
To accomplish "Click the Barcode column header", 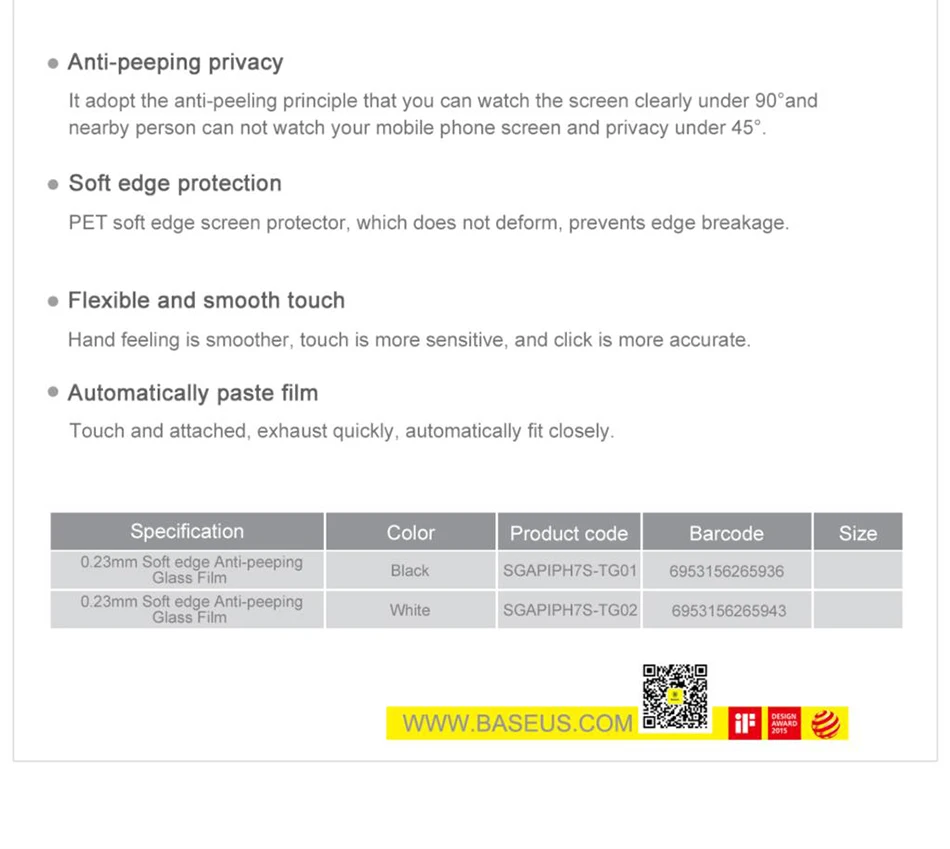I will point(726,533).
